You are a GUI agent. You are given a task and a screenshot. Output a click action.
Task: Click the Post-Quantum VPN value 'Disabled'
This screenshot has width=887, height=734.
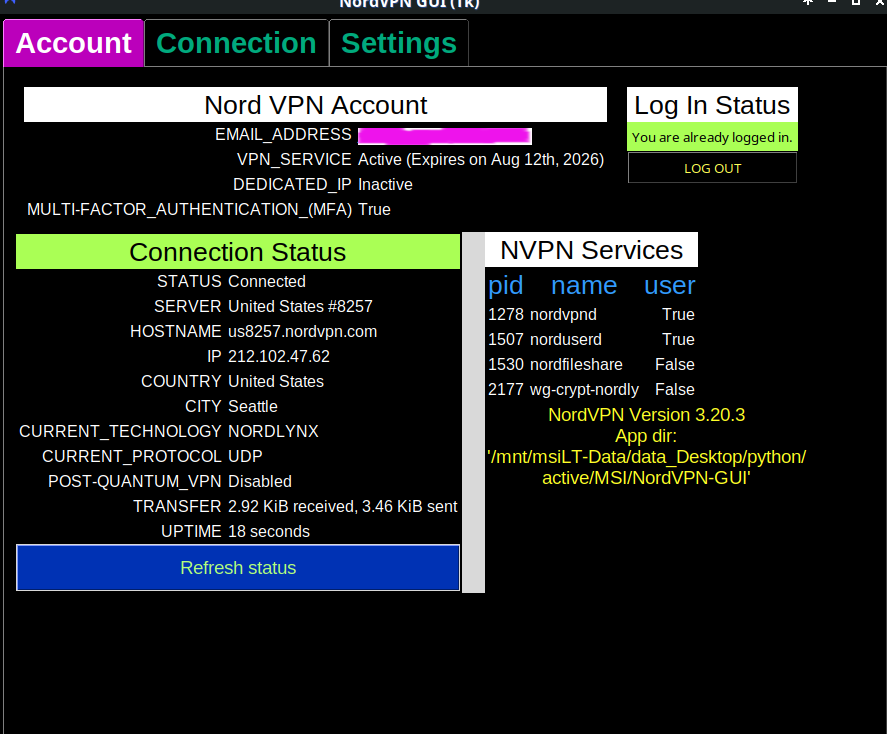[x=260, y=481]
